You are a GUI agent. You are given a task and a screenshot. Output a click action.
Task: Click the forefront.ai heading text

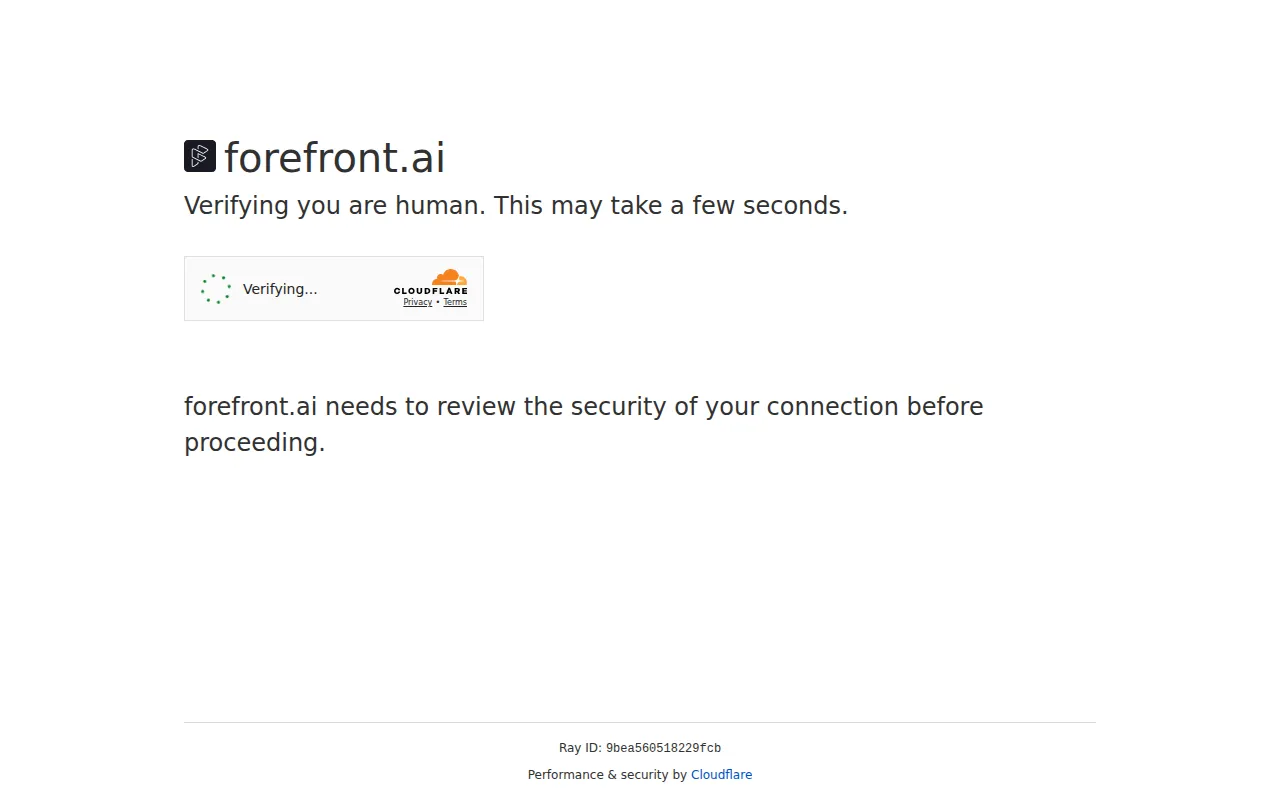tap(334, 157)
